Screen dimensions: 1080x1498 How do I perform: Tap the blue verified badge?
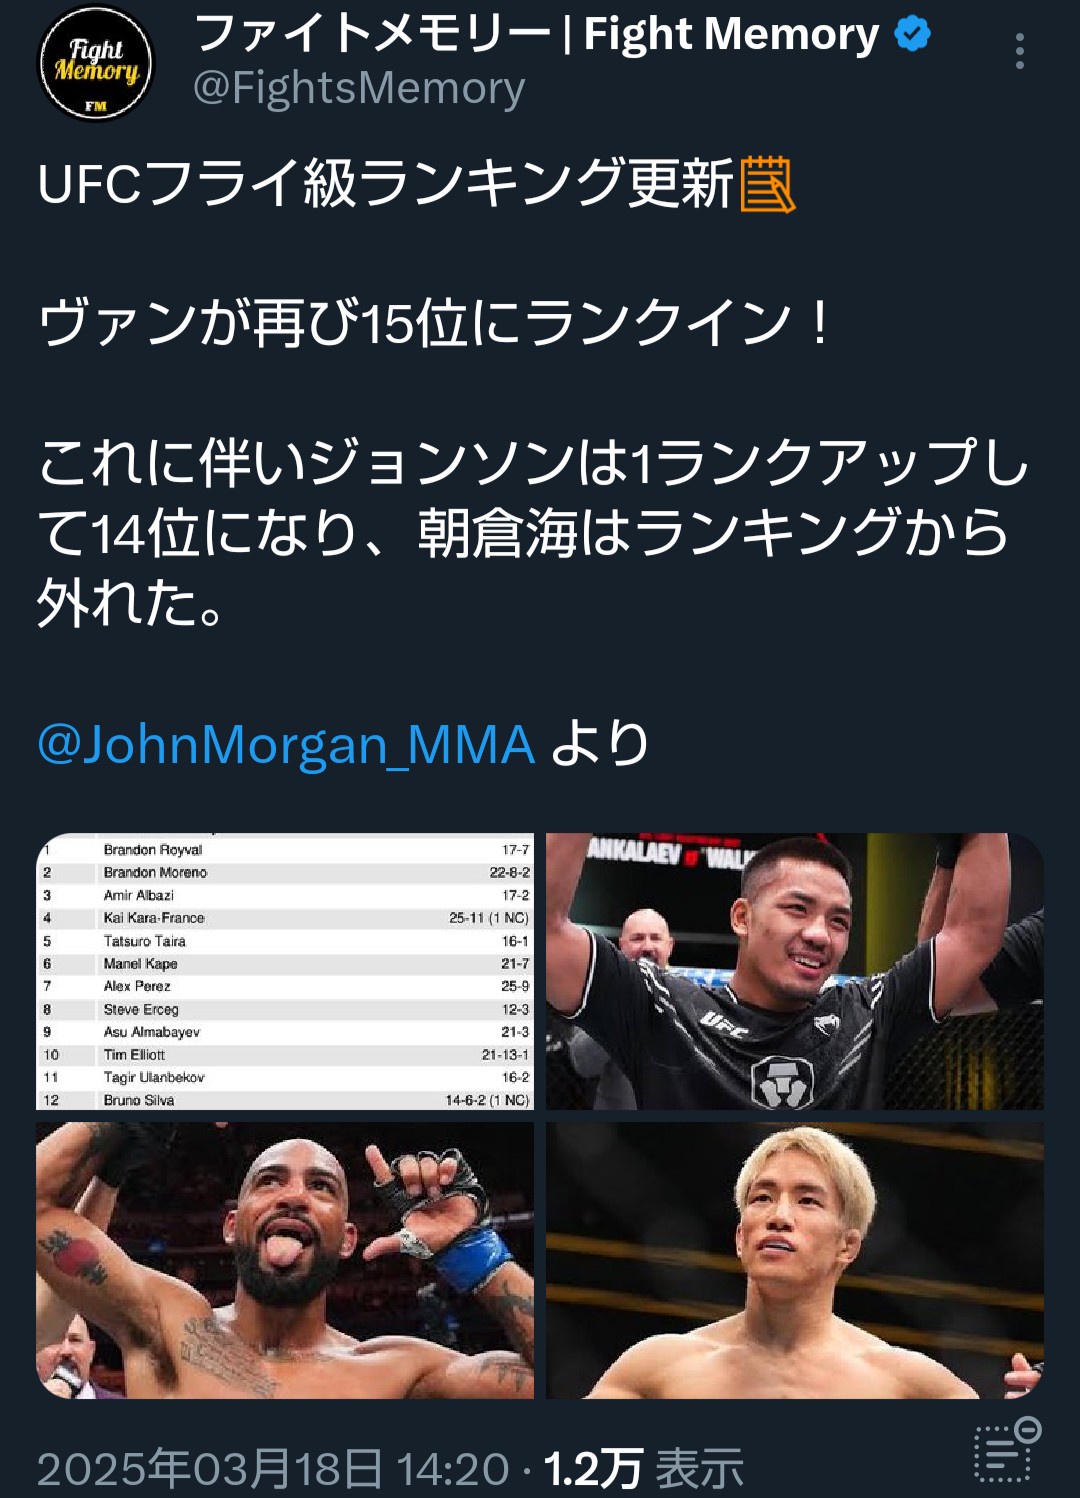pos(912,34)
